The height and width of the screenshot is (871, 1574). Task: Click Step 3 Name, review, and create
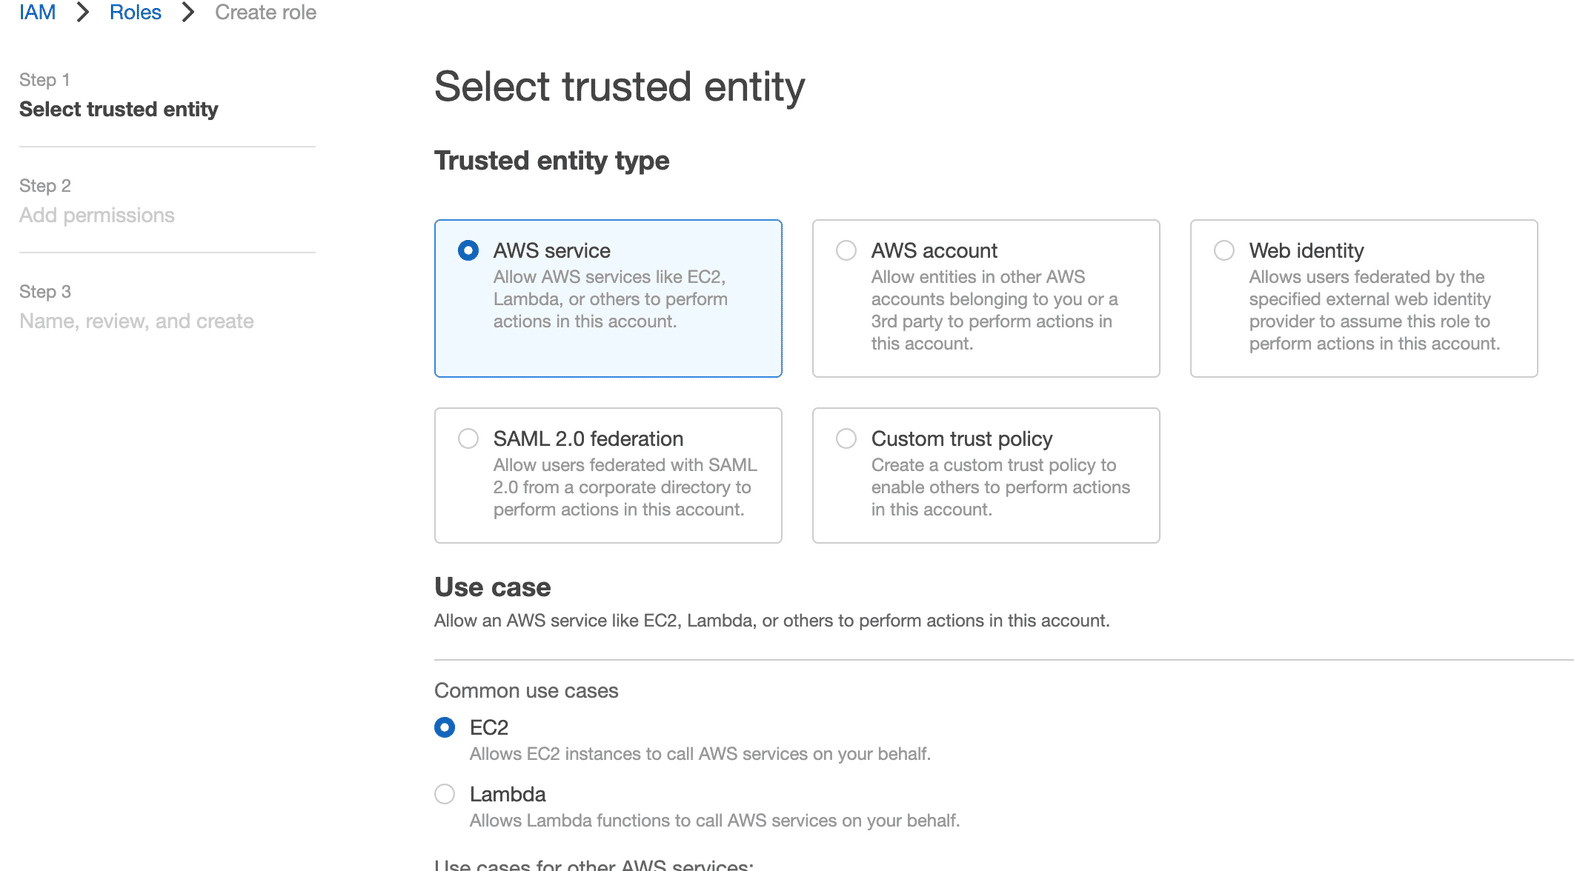pyautogui.click(x=136, y=321)
